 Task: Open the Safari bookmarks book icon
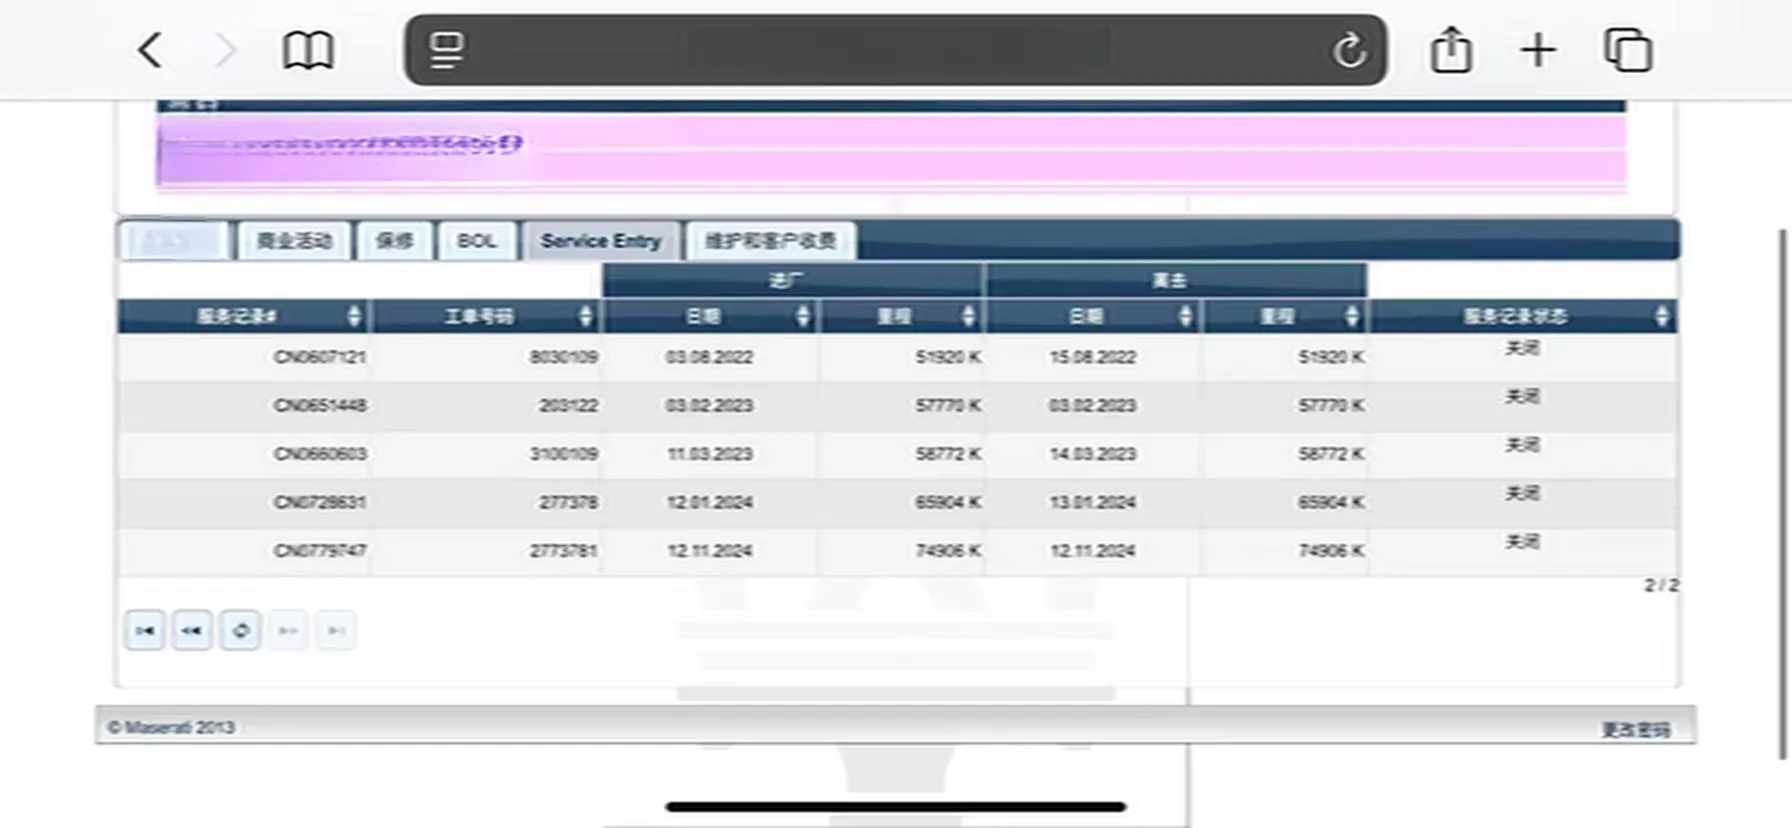coord(307,50)
